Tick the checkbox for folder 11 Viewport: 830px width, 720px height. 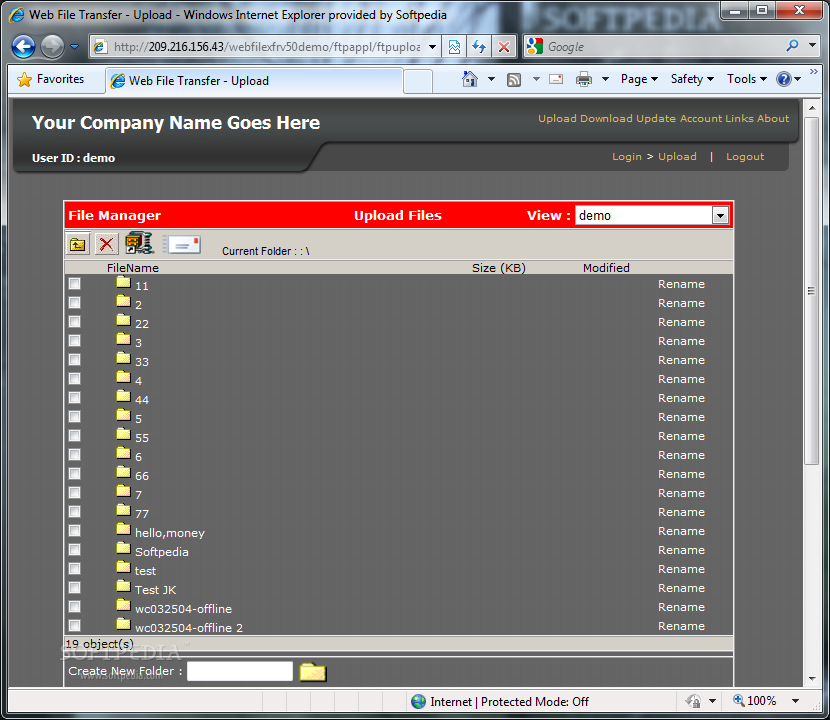click(75, 284)
